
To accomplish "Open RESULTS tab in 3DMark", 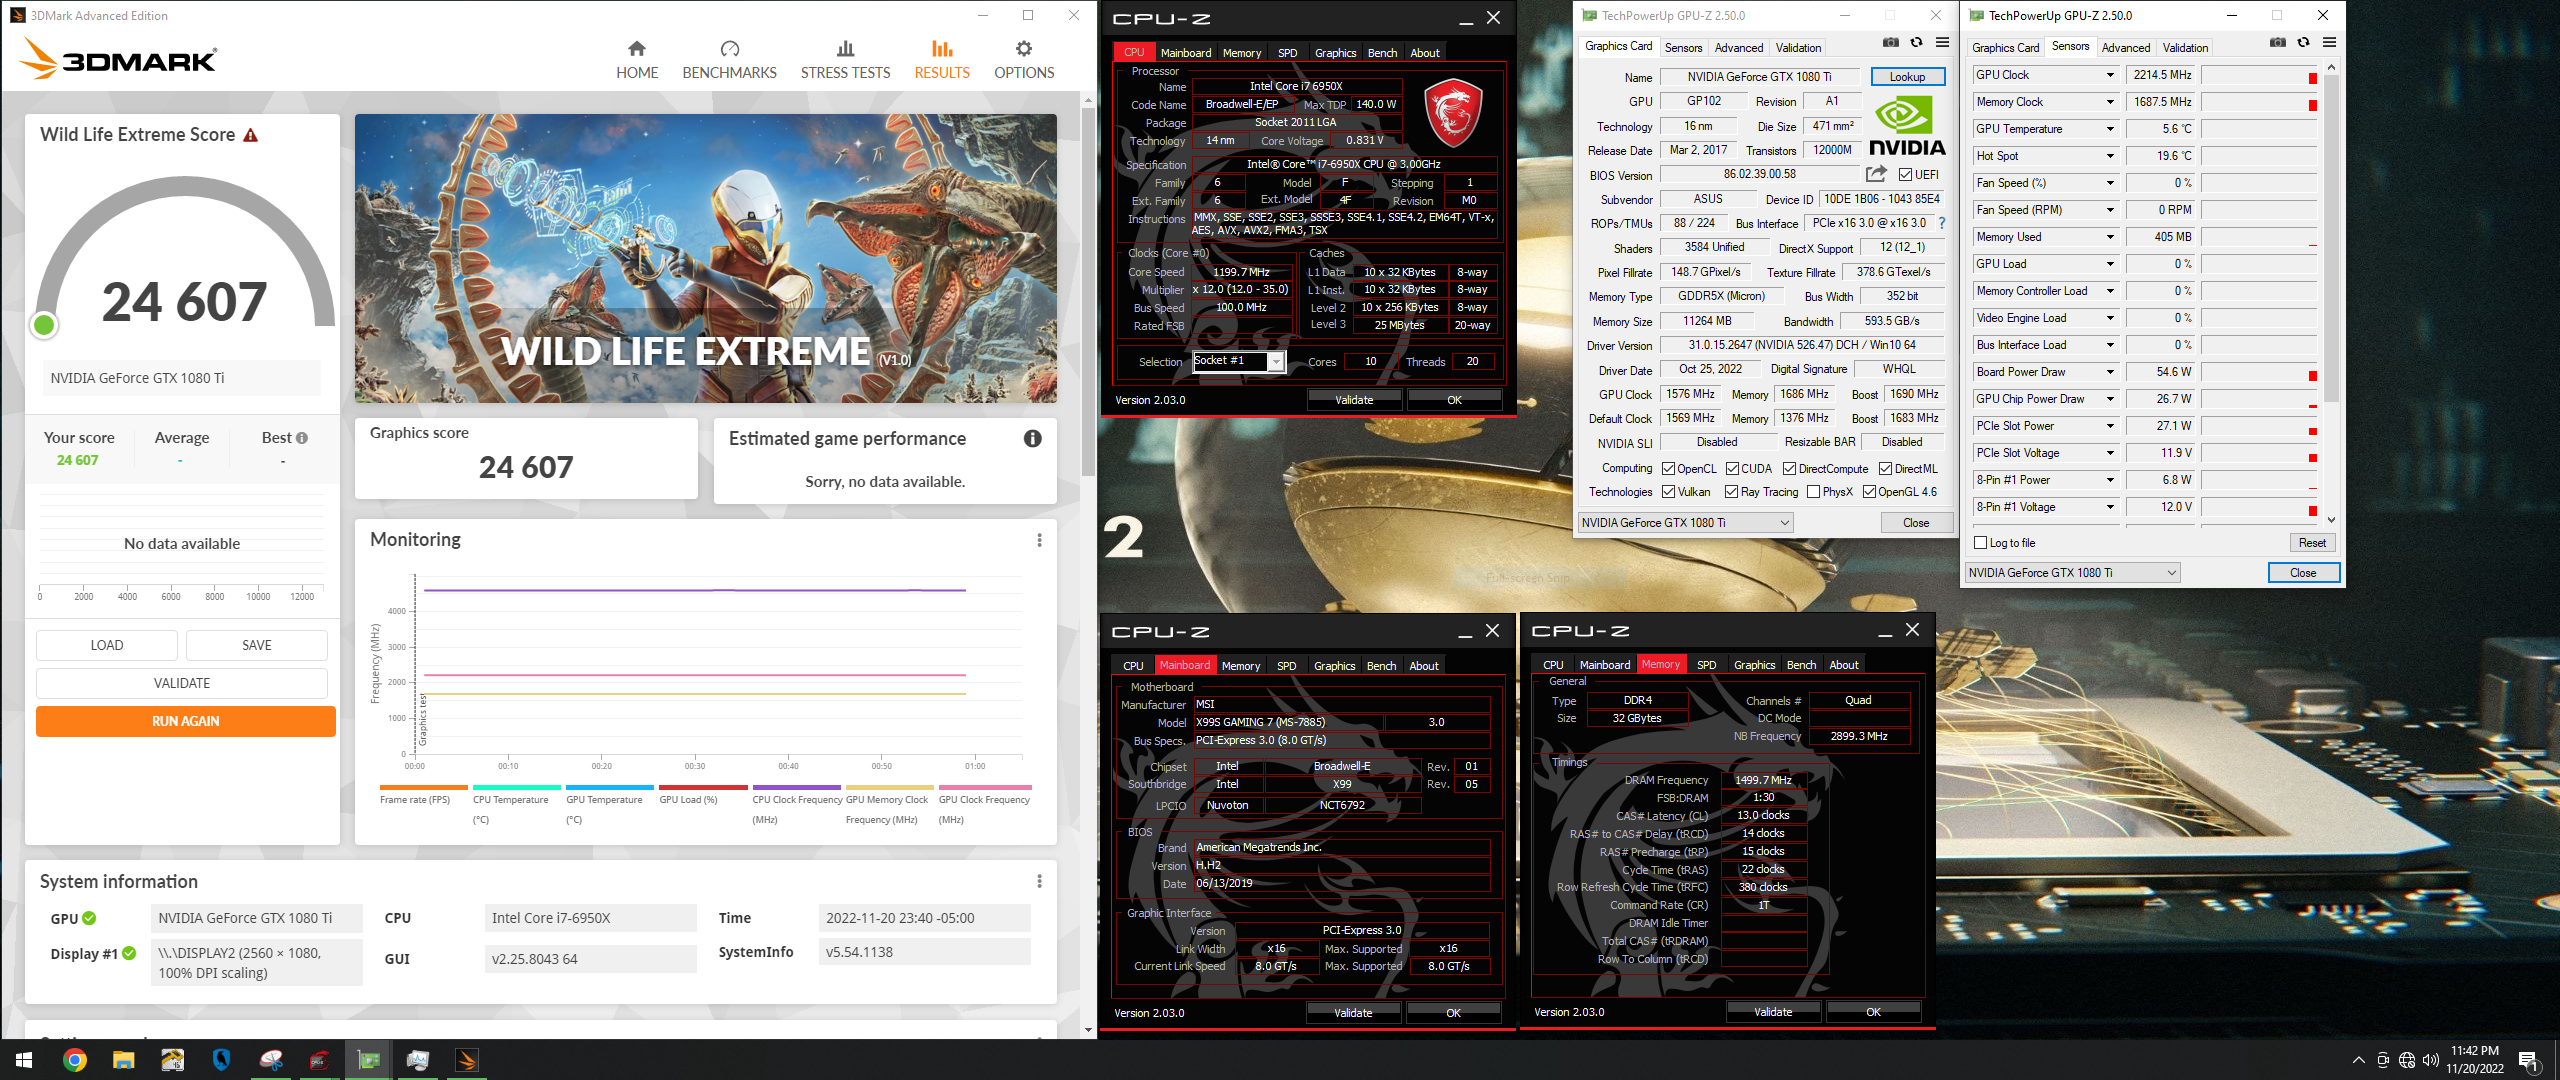I will coord(941,60).
